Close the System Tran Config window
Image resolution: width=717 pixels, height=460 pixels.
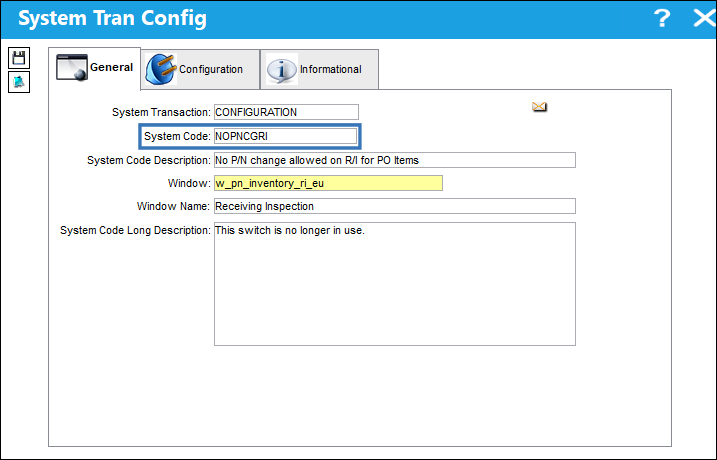click(704, 18)
